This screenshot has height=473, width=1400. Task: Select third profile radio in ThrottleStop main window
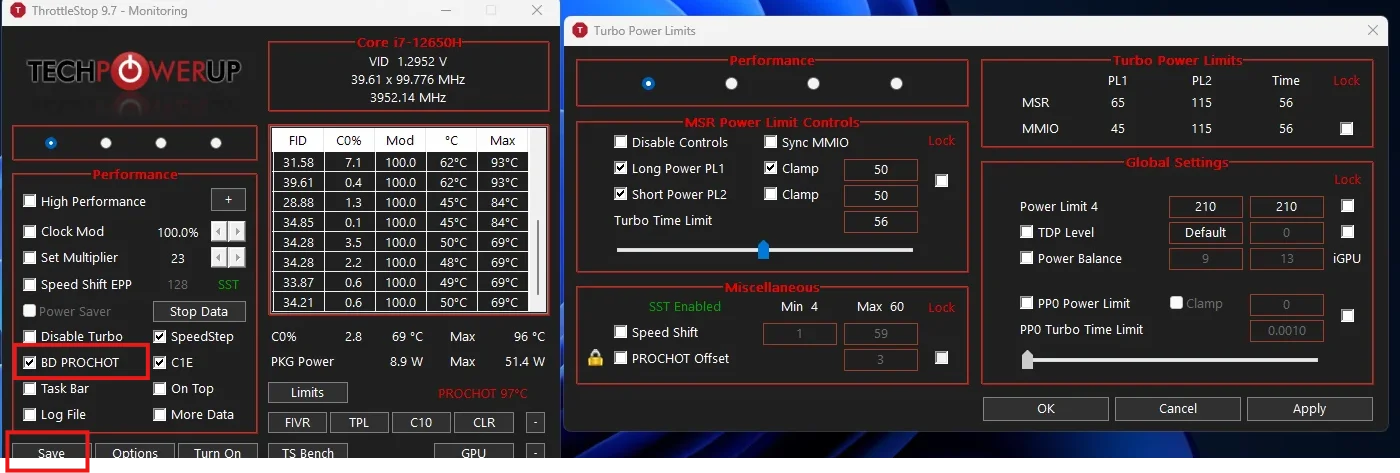coord(161,143)
